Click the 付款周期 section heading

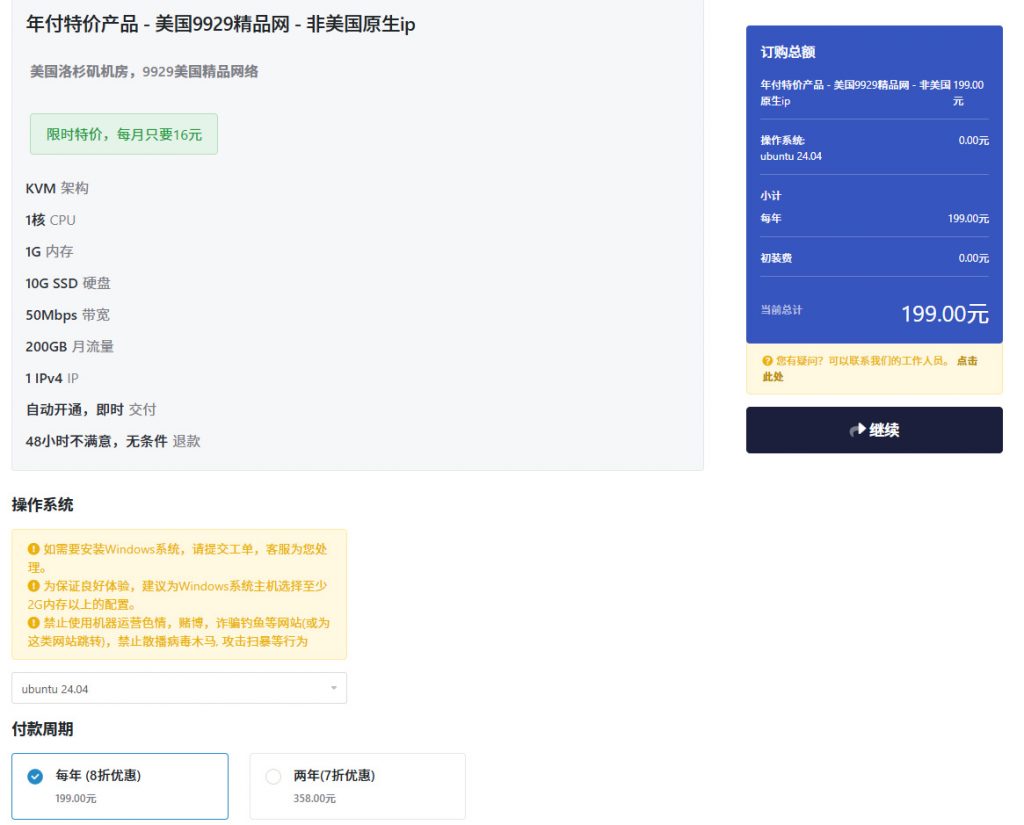coord(40,730)
